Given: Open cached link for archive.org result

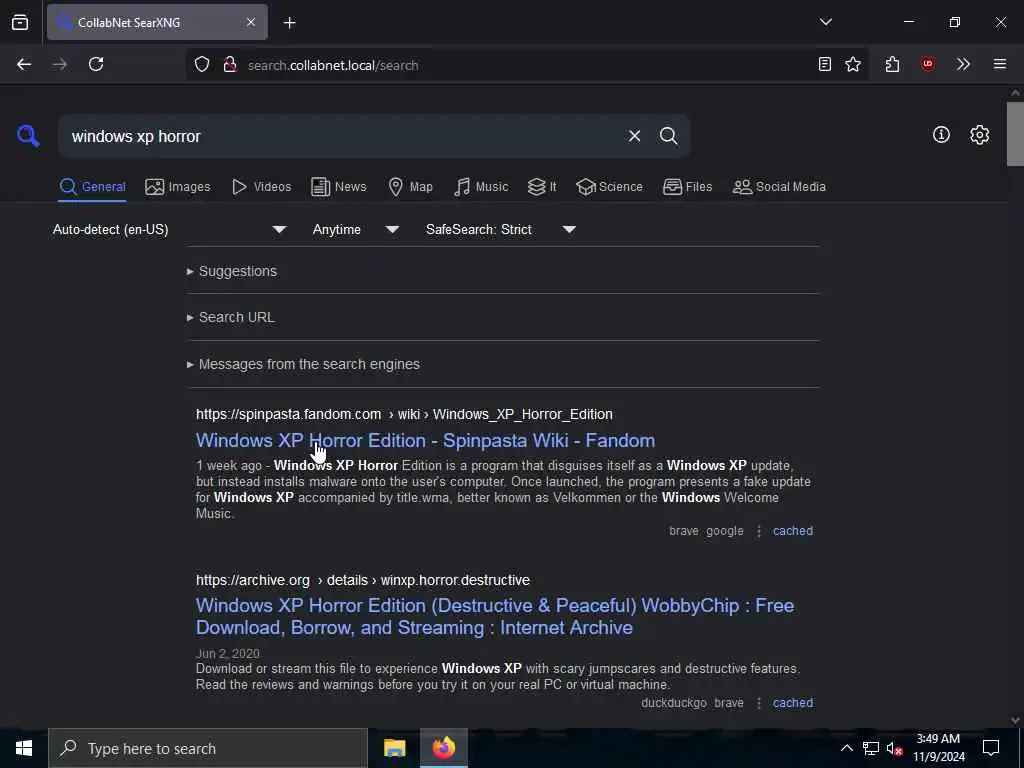Looking at the screenshot, I should coord(793,703).
